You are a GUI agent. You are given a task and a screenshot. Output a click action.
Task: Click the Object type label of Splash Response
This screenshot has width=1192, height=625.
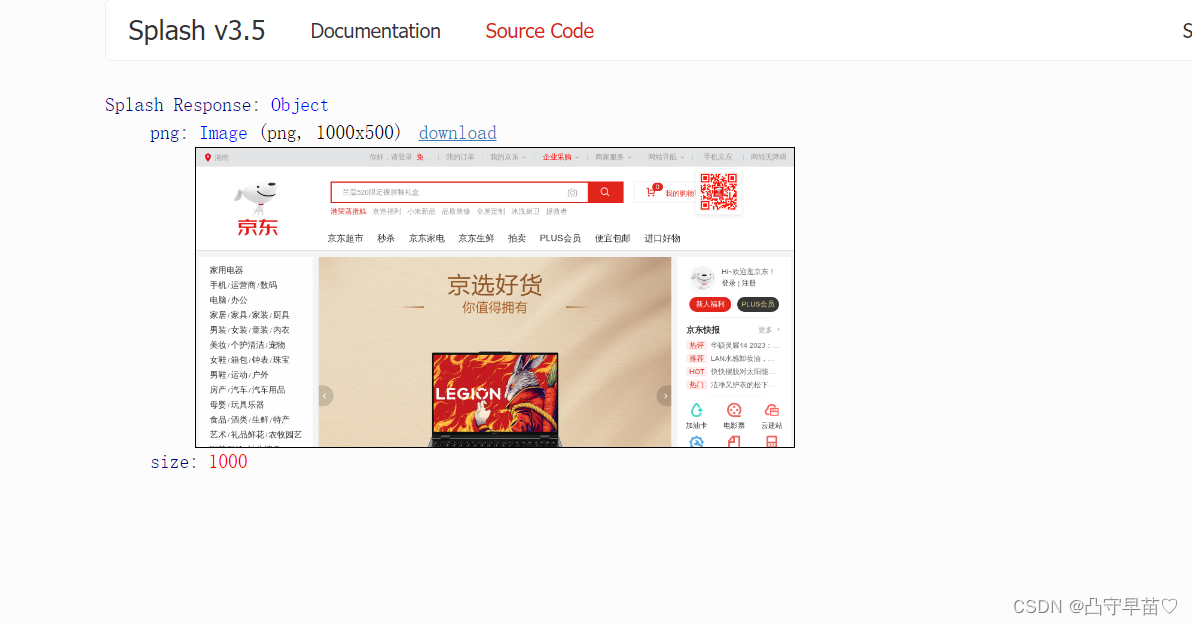pos(300,105)
